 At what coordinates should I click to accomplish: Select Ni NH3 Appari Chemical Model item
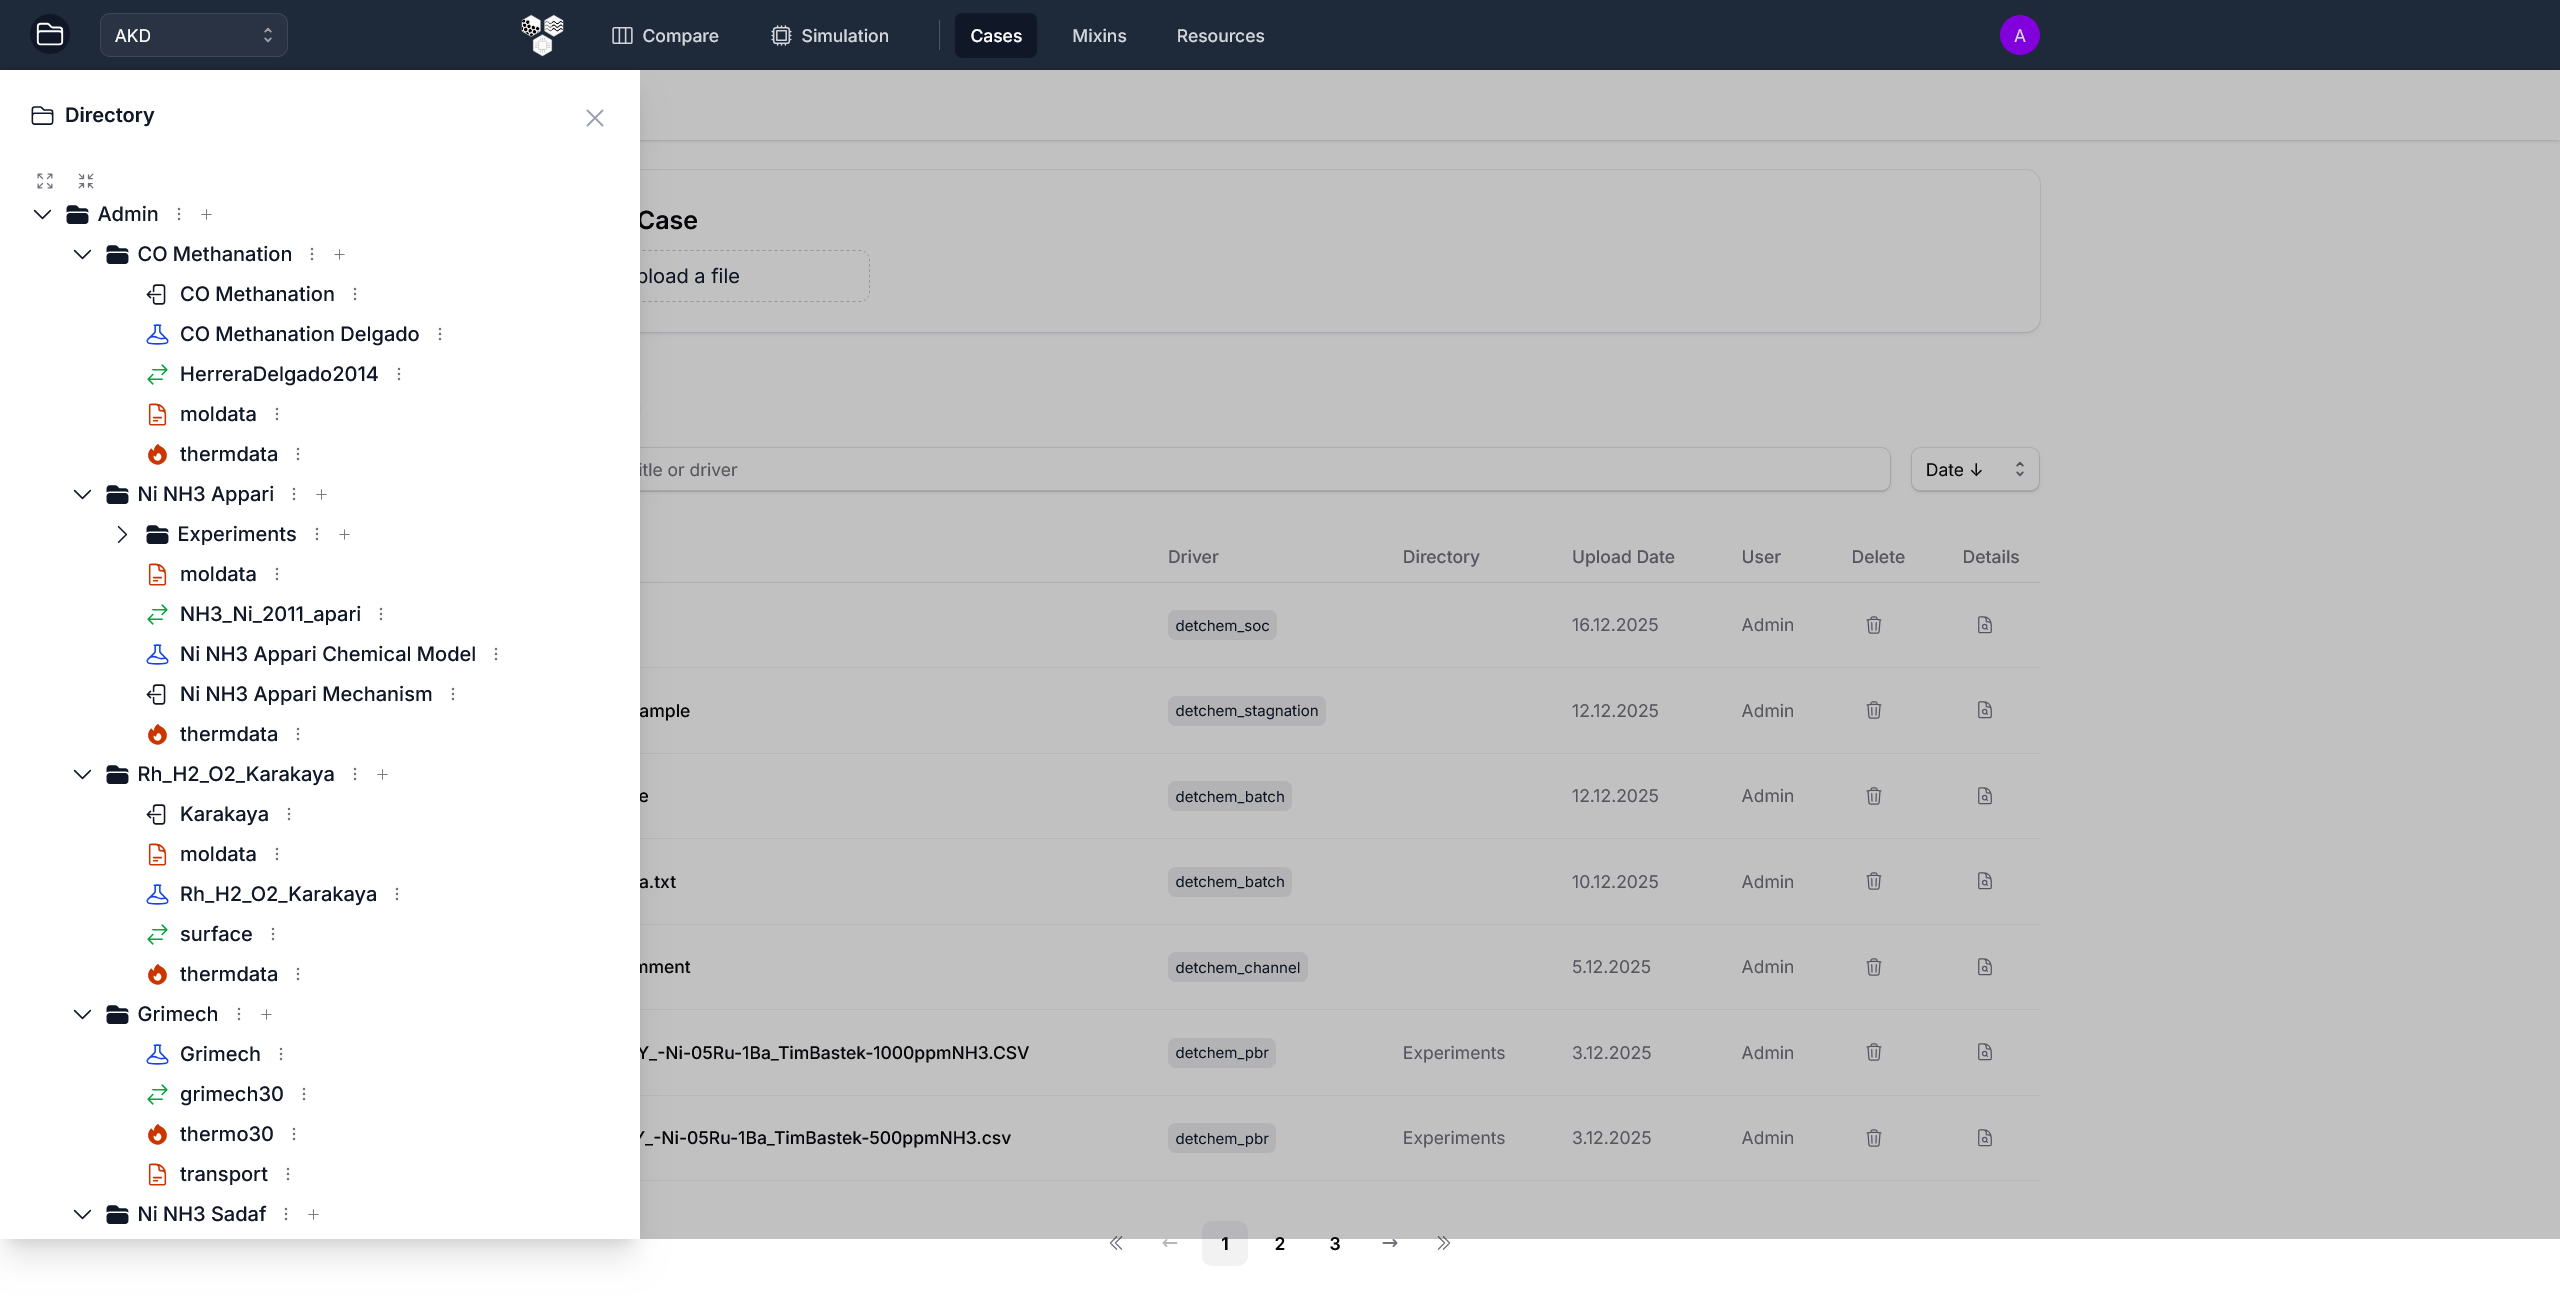coord(328,654)
